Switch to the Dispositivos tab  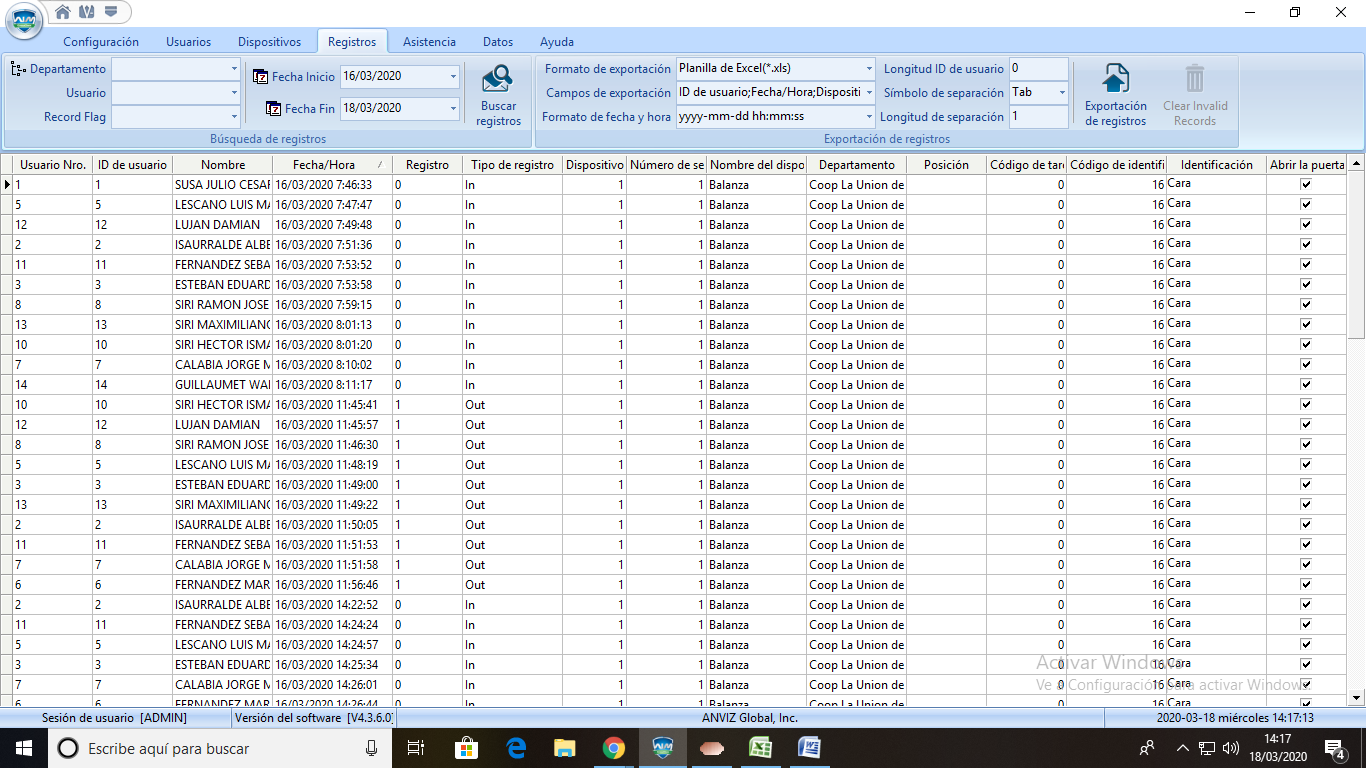pyautogui.click(x=269, y=42)
